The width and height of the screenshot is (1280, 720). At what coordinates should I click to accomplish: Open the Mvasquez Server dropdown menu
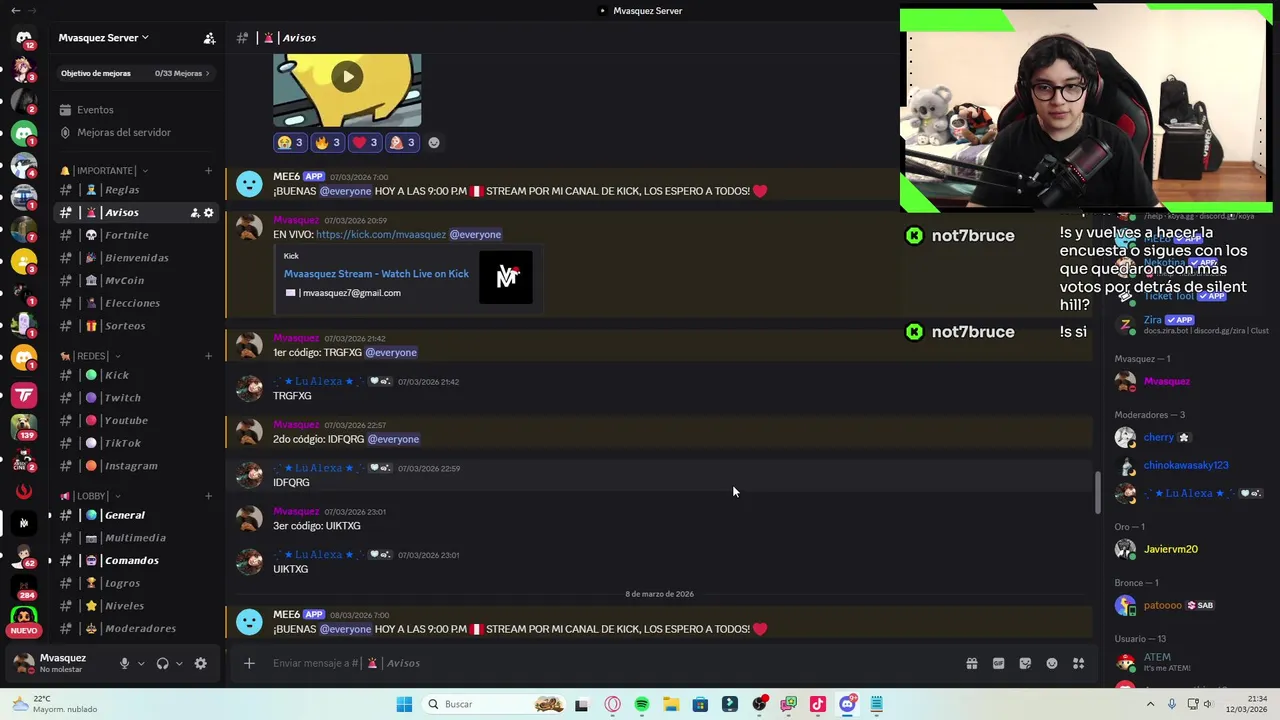click(103, 38)
